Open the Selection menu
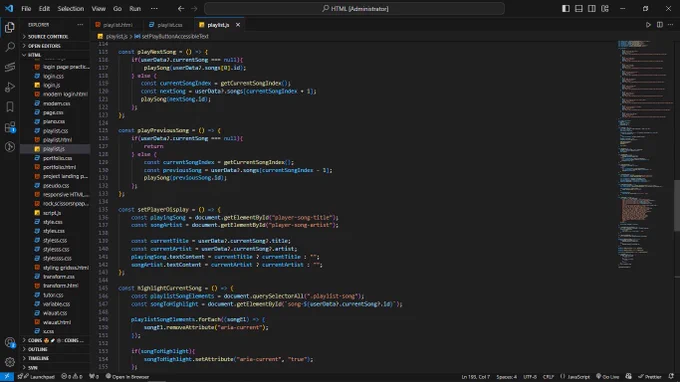The width and height of the screenshot is (680, 382). (x=71, y=9)
